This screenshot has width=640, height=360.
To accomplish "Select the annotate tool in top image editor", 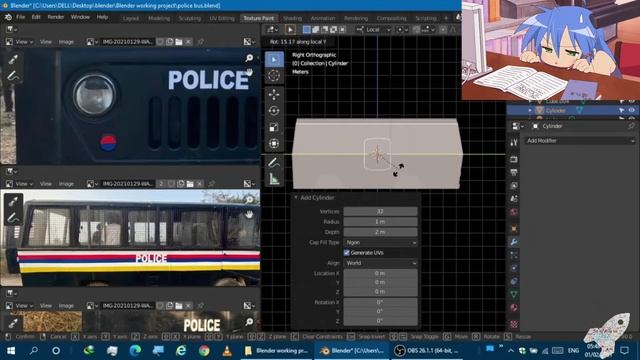I will coord(13,76).
